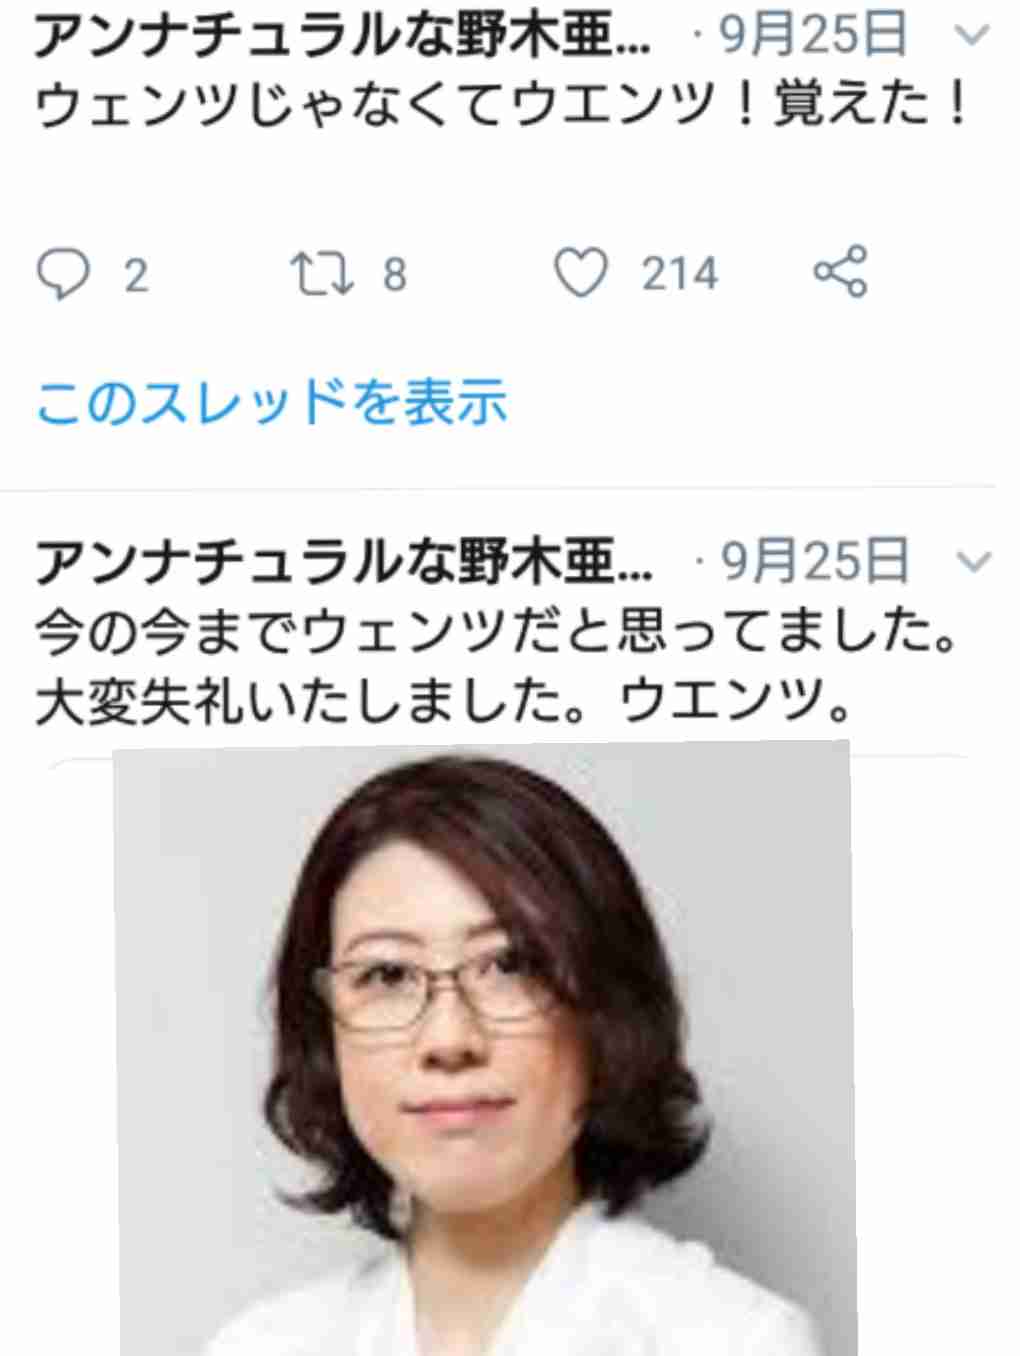This screenshot has width=1020, height=1356.
Task: Open share options with the share icon
Action: 840,272
